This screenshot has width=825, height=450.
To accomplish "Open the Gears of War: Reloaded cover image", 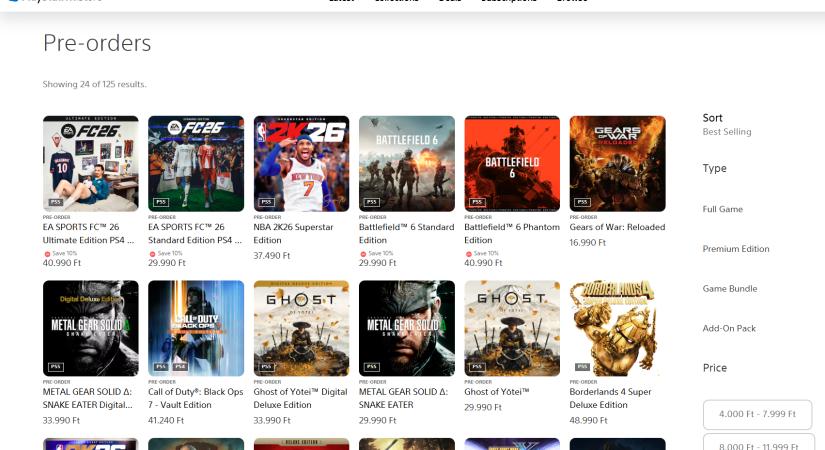I will pos(617,164).
